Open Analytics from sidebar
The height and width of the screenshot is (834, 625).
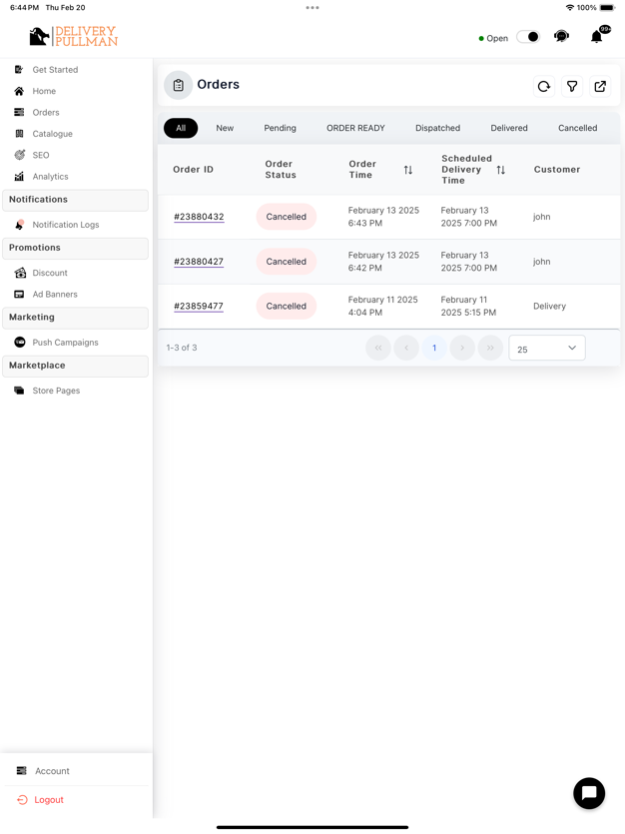coord(50,176)
